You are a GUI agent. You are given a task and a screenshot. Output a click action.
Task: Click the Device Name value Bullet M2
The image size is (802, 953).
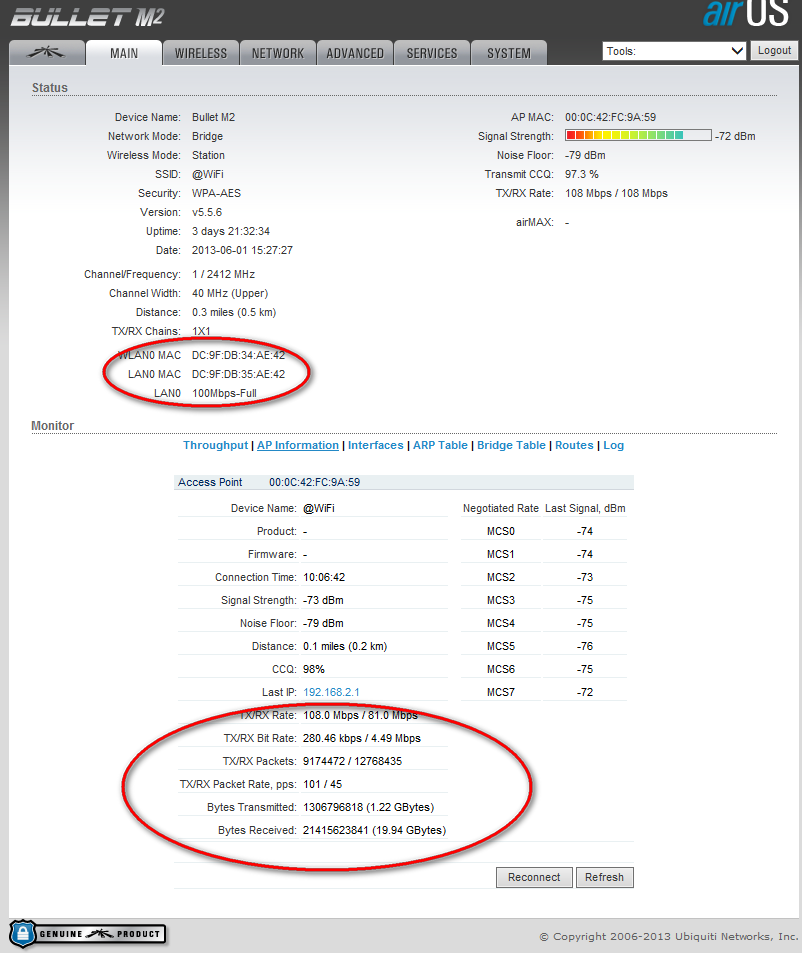213,117
